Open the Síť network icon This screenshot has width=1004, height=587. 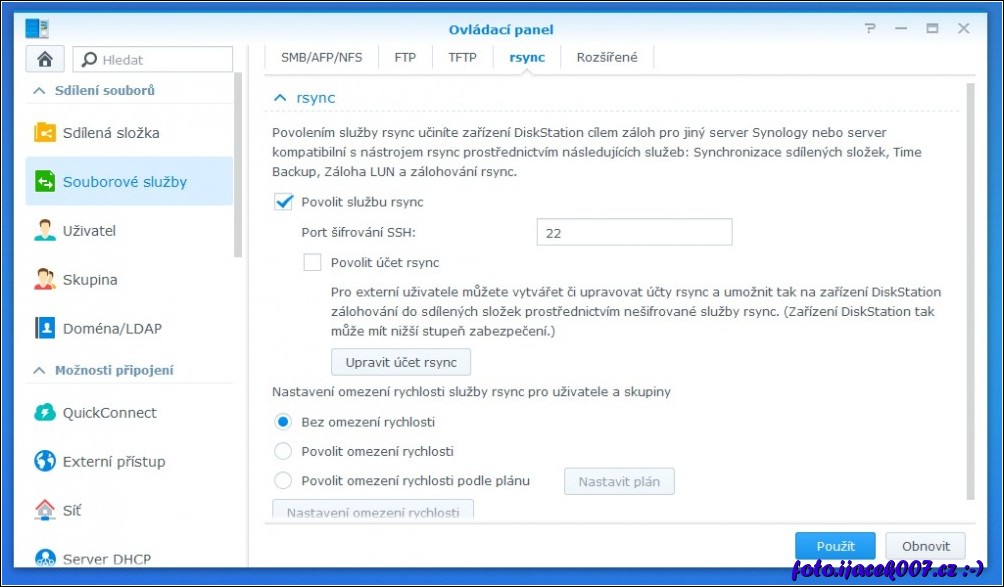click(x=45, y=510)
